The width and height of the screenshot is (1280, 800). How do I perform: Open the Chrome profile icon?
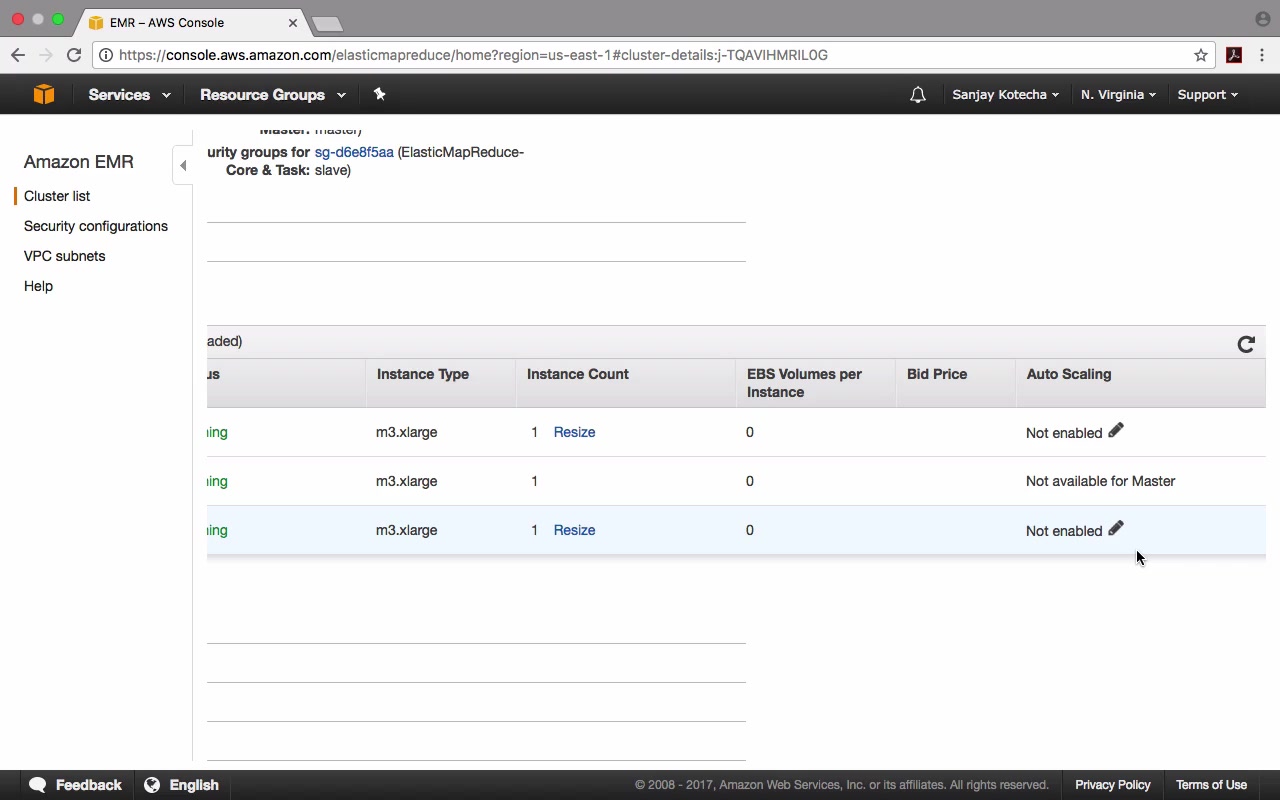coord(1262,19)
